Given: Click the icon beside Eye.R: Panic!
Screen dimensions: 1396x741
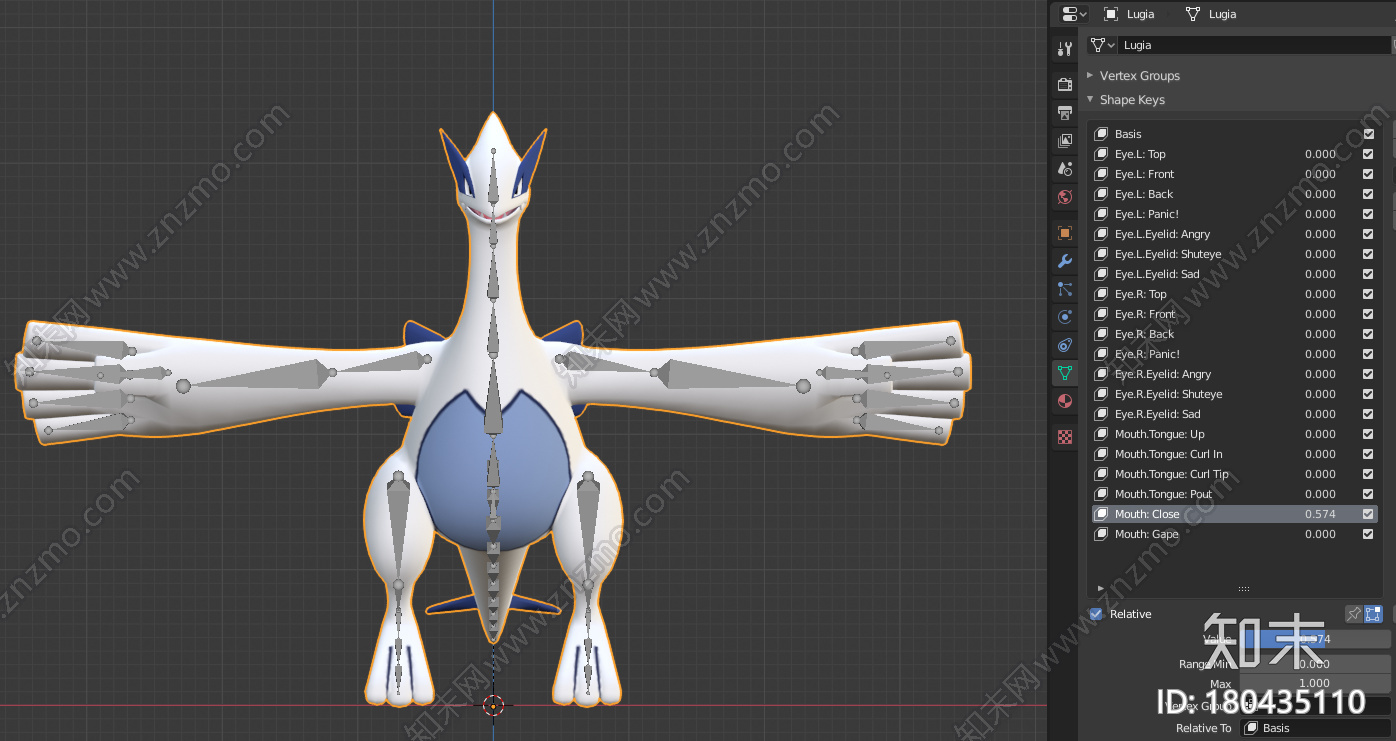Looking at the screenshot, I should (x=1101, y=354).
